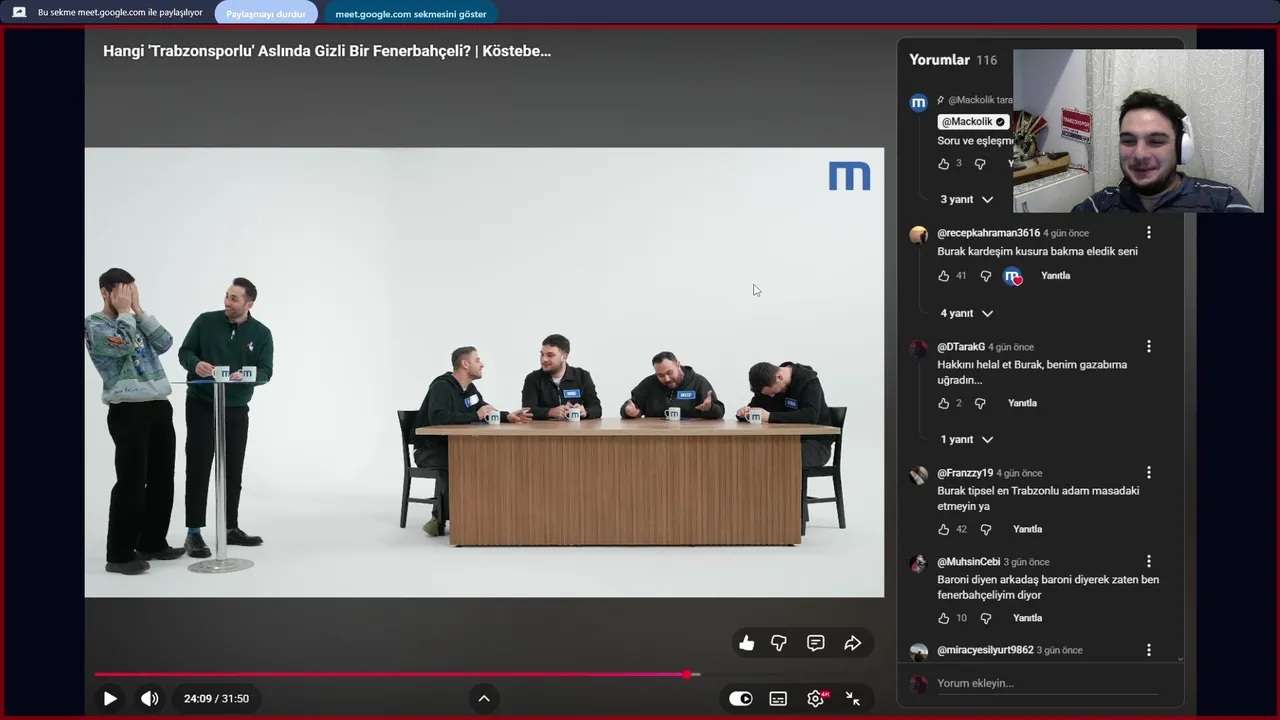This screenshot has width=1280, height=720.
Task: Expand '1 yanıt' reply under DTarakG comment
Action: 967,439
